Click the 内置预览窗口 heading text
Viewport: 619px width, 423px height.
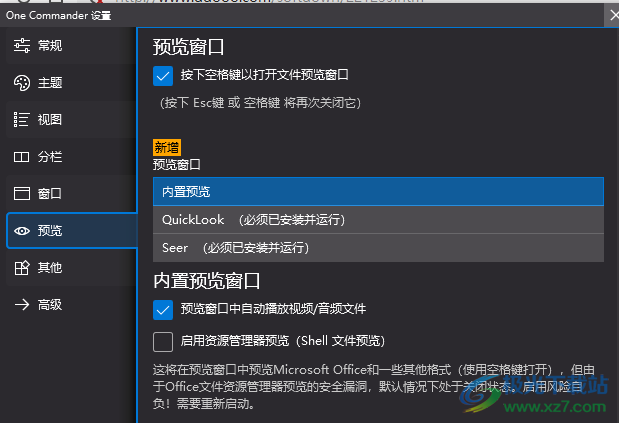(x=207, y=281)
